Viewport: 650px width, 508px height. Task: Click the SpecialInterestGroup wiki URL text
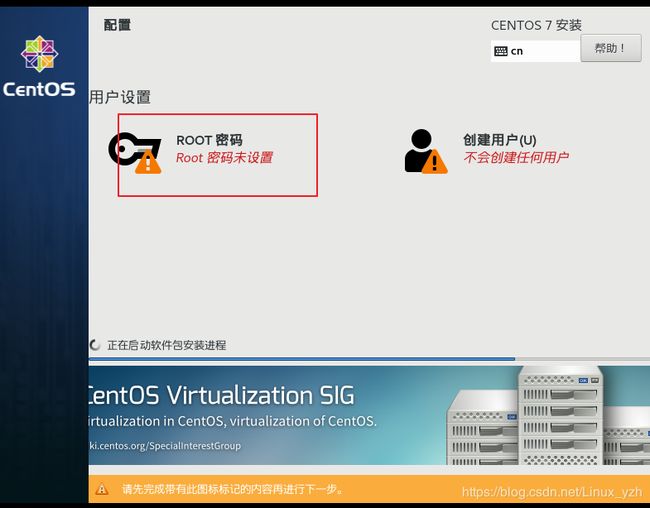pos(165,446)
